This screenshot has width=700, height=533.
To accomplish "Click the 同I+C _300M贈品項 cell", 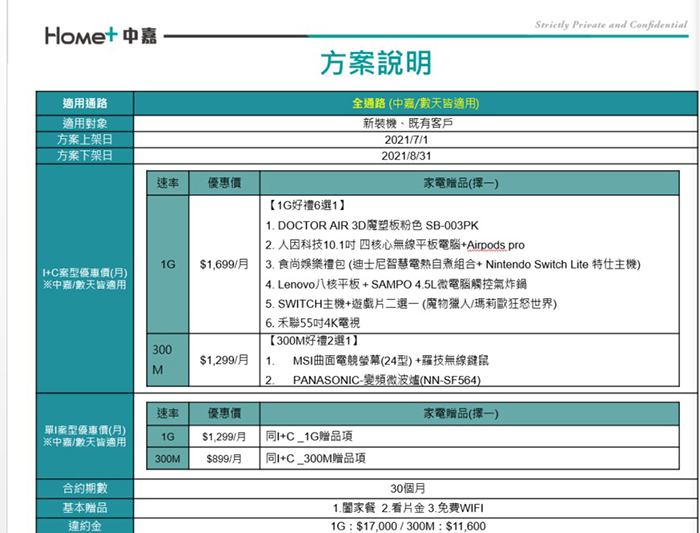I will pos(469,458).
